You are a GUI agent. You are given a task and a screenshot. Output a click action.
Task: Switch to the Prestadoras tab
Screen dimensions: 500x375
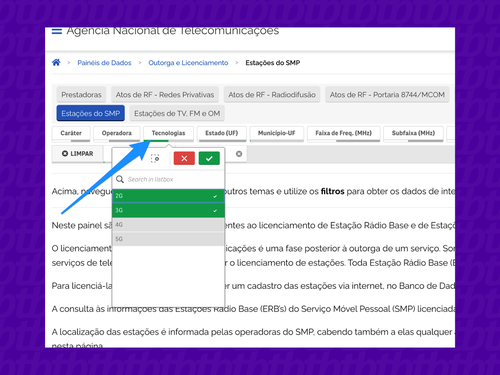81,95
